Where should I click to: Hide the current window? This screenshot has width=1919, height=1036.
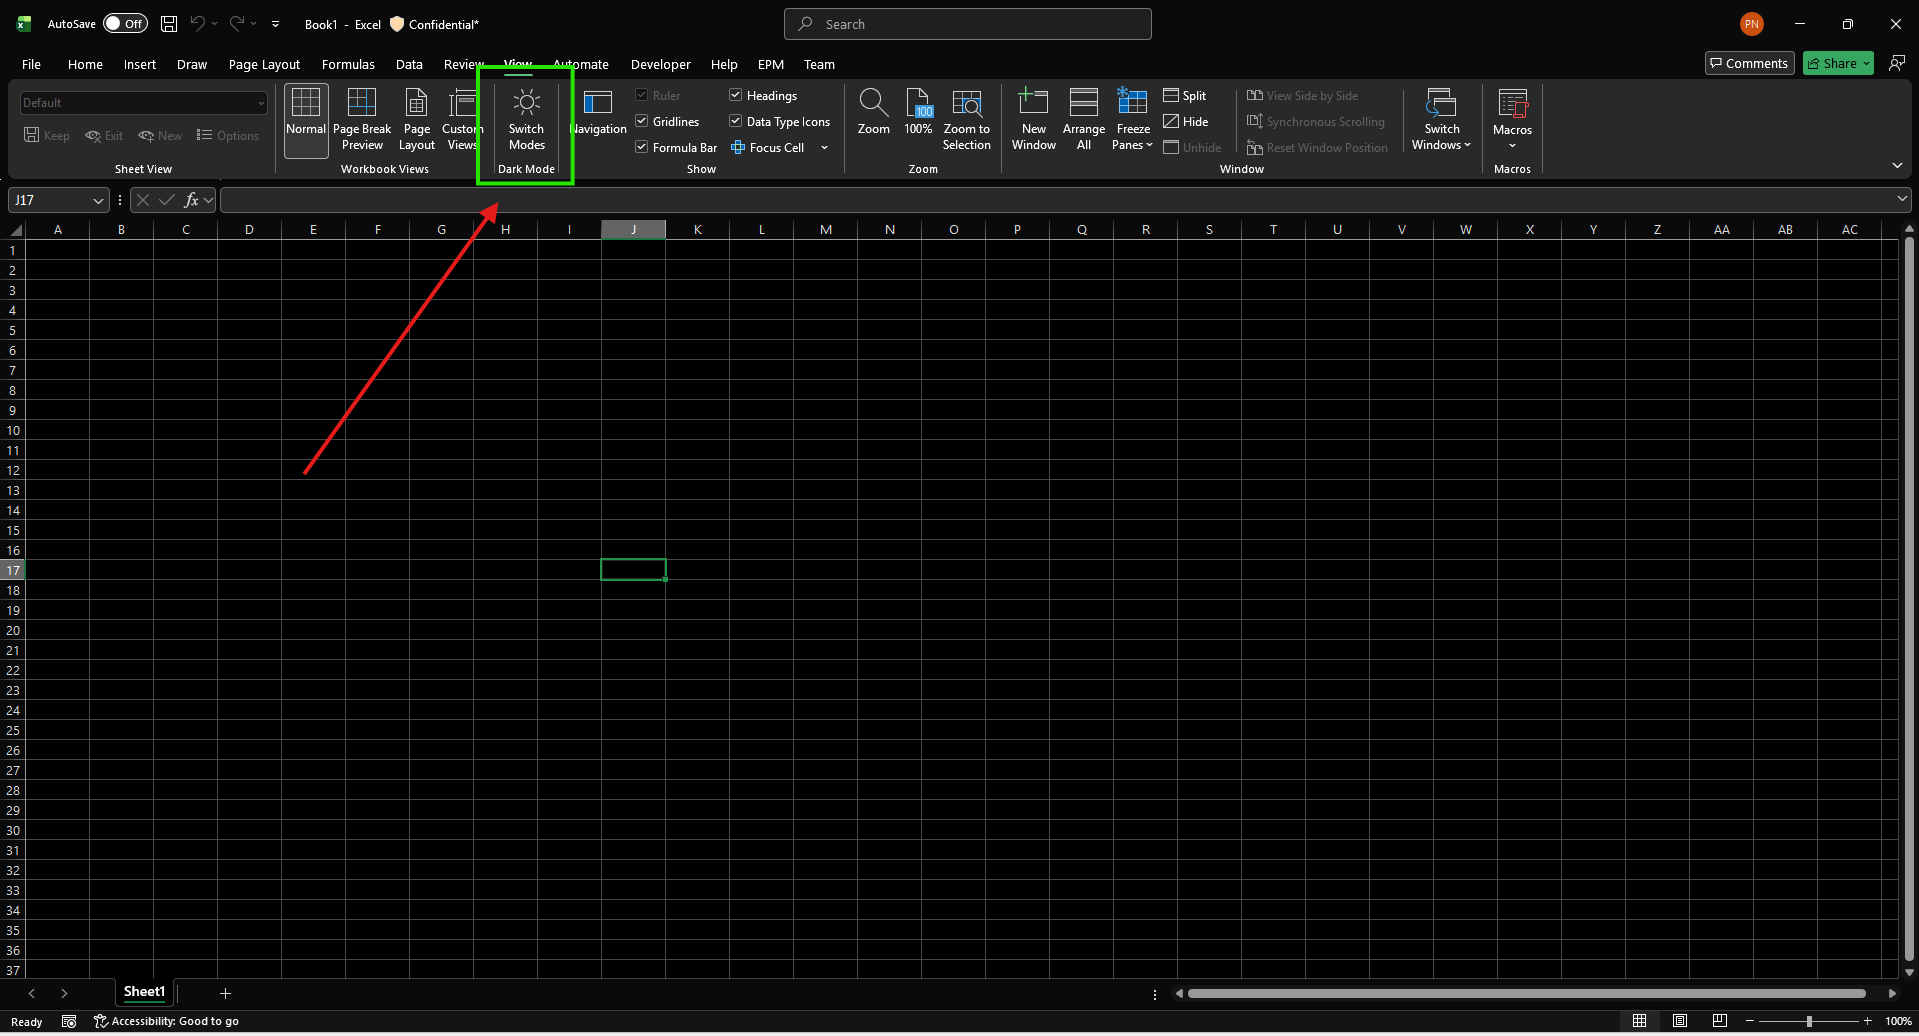pyautogui.click(x=1186, y=122)
